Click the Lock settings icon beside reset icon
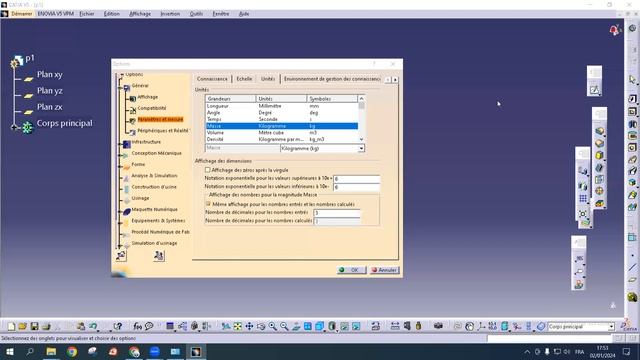 click(x=159, y=256)
